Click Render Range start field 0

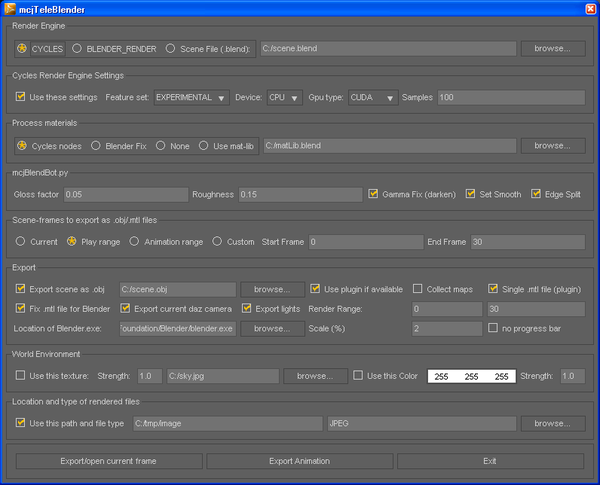pos(447,309)
